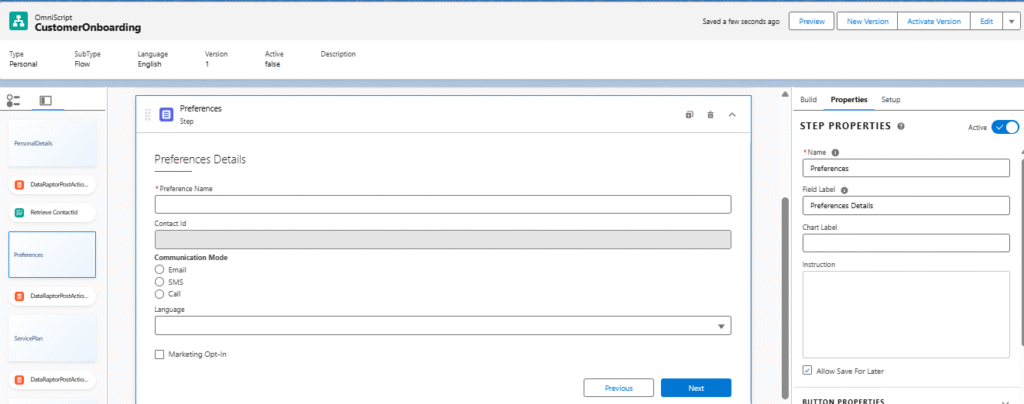The height and width of the screenshot is (404, 1024).
Task: Grab the Preferences step drag handle
Action: pyautogui.click(x=148, y=115)
